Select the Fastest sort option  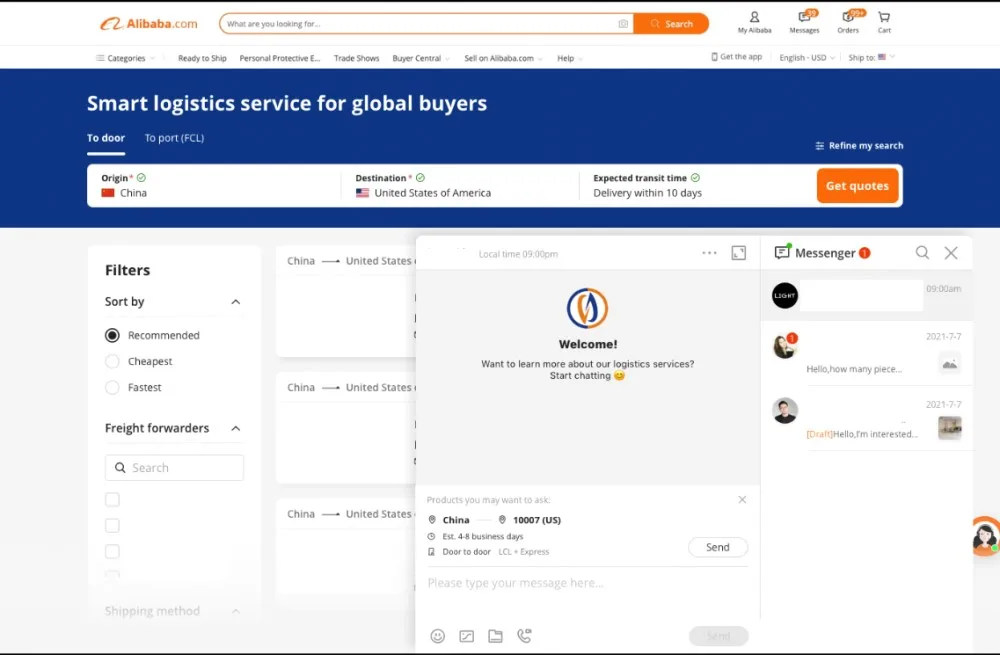112,387
